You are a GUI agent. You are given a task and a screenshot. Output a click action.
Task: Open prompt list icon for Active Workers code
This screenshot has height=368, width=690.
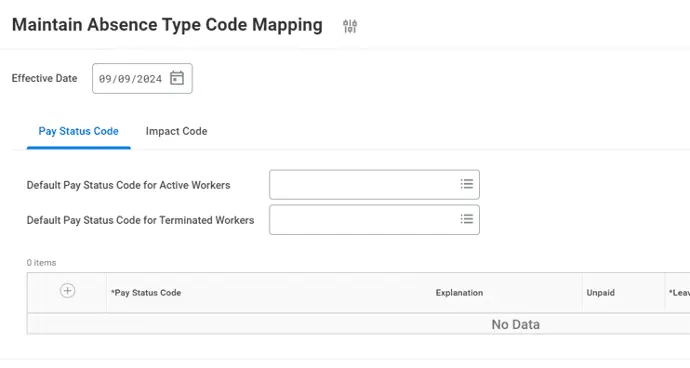coord(467,184)
